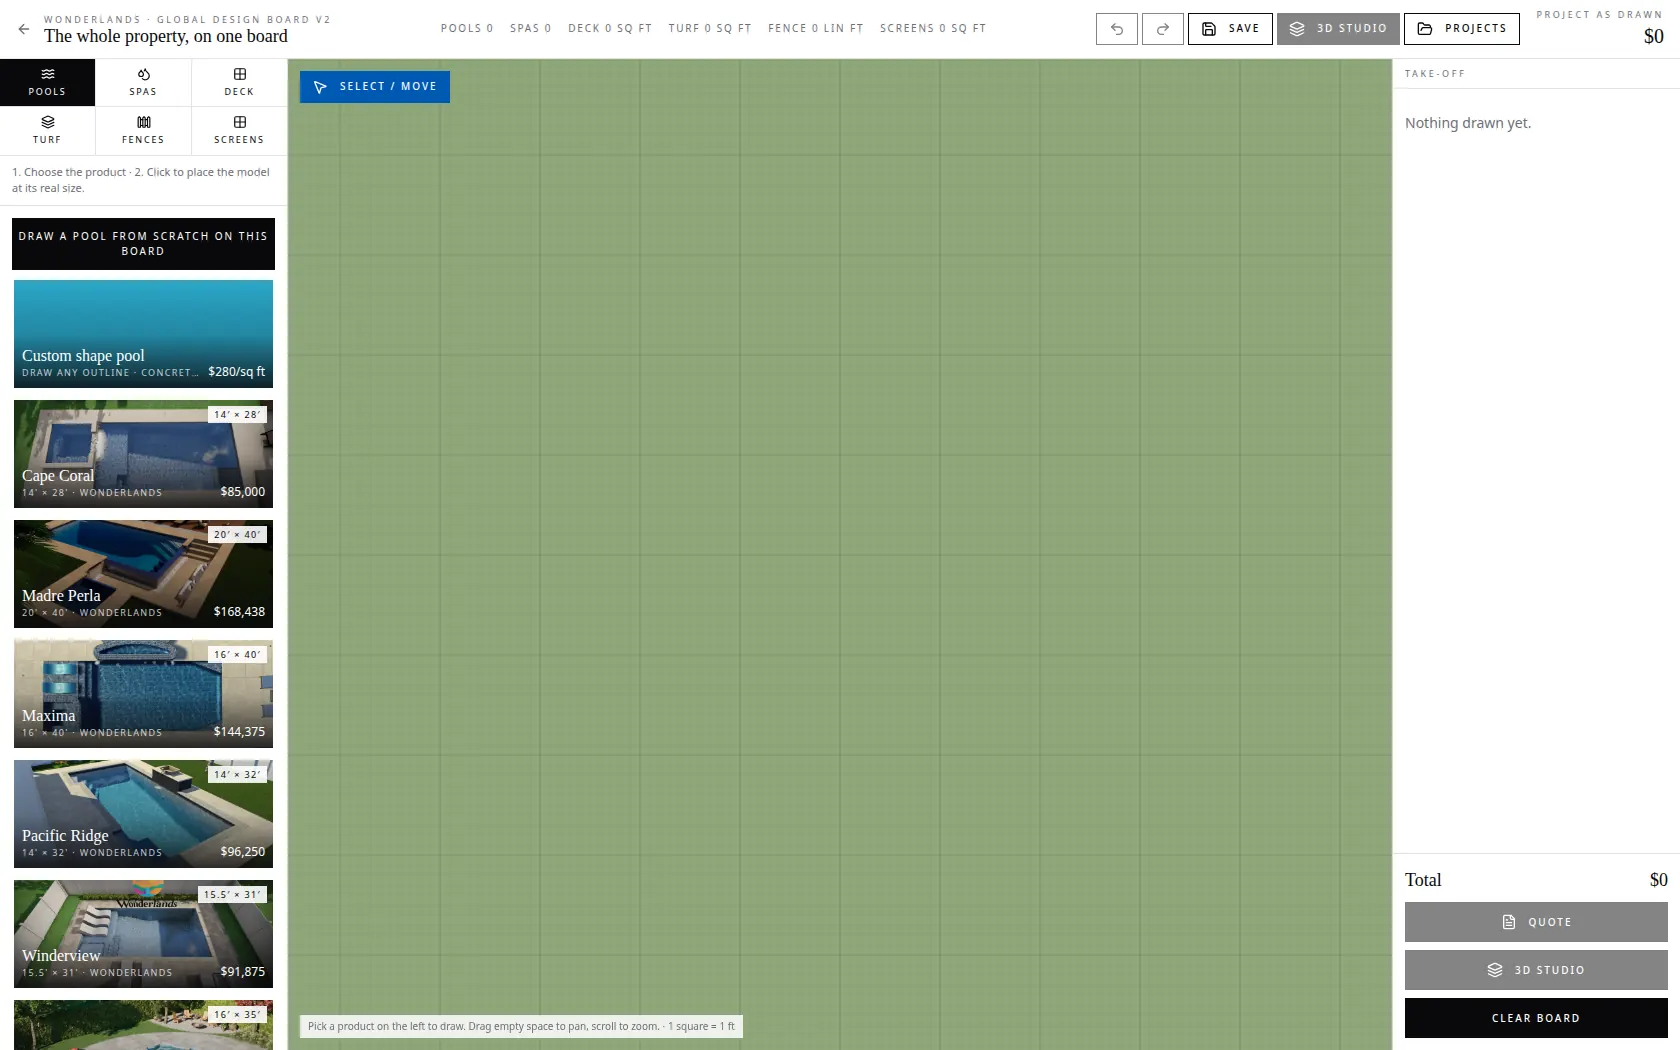Draw a pool from scratch on this board
Viewport: 1680px width, 1050px height.
click(143, 244)
